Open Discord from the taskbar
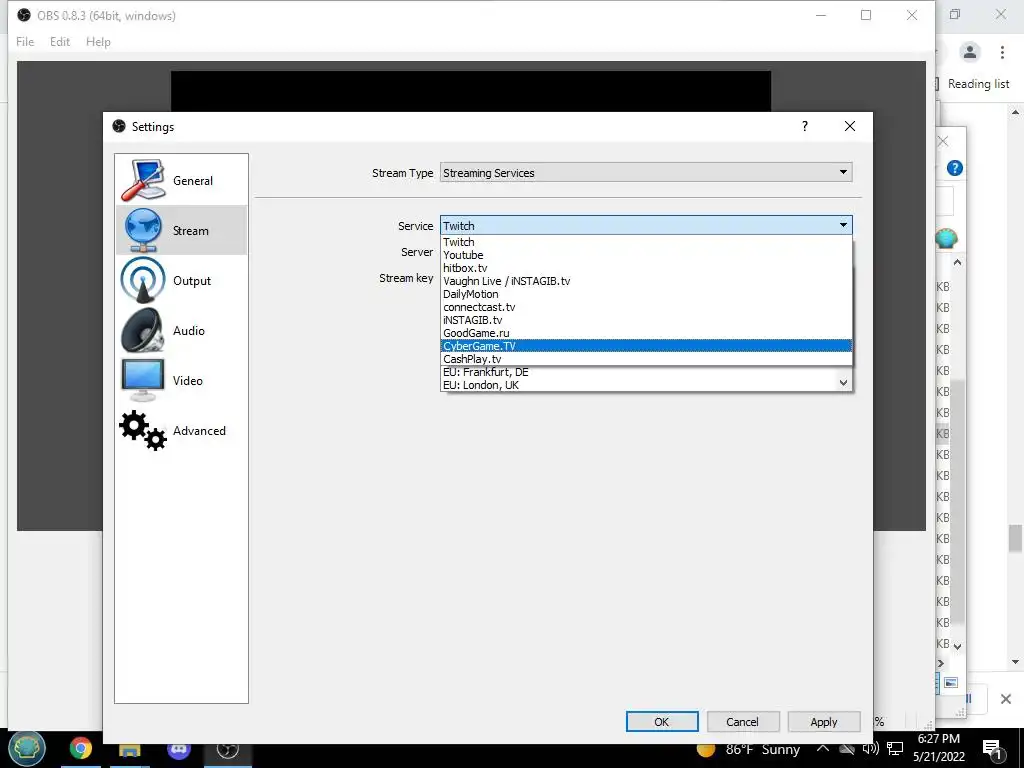Image resolution: width=1024 pixels, height=768 pixels. tap(178, 750)
